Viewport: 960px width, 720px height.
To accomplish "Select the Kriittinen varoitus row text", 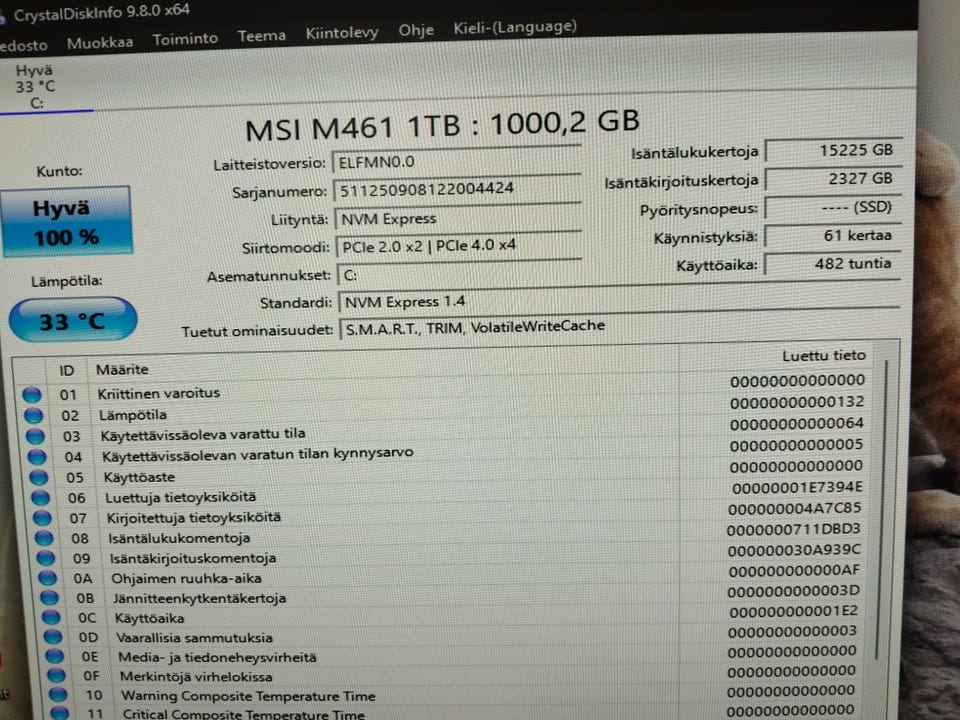I will pyautogui.click(x=159, y=393).
